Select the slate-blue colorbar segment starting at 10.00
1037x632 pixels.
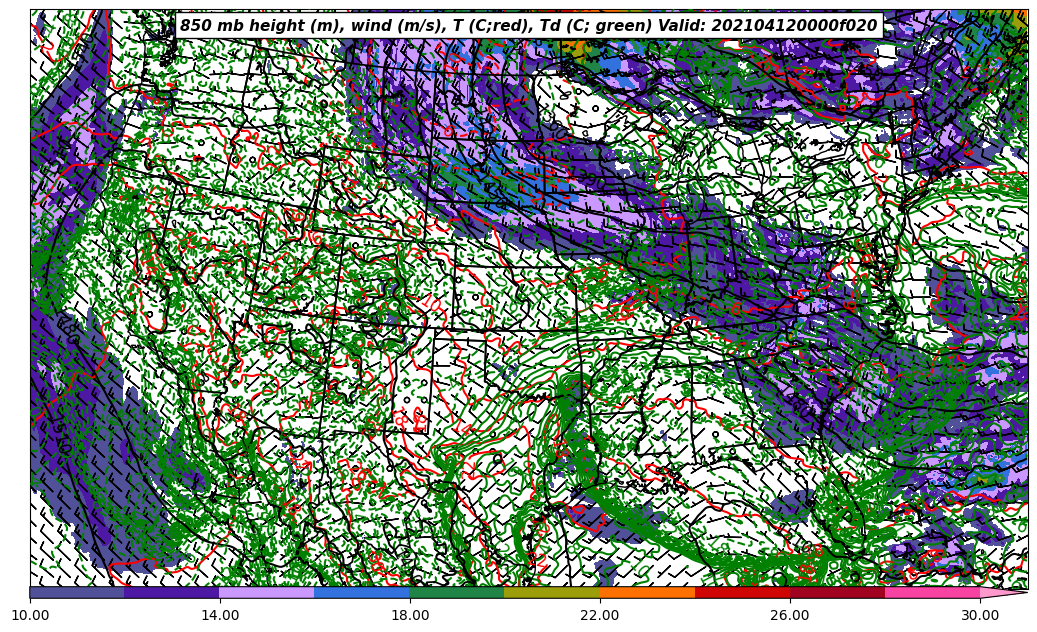77,592
